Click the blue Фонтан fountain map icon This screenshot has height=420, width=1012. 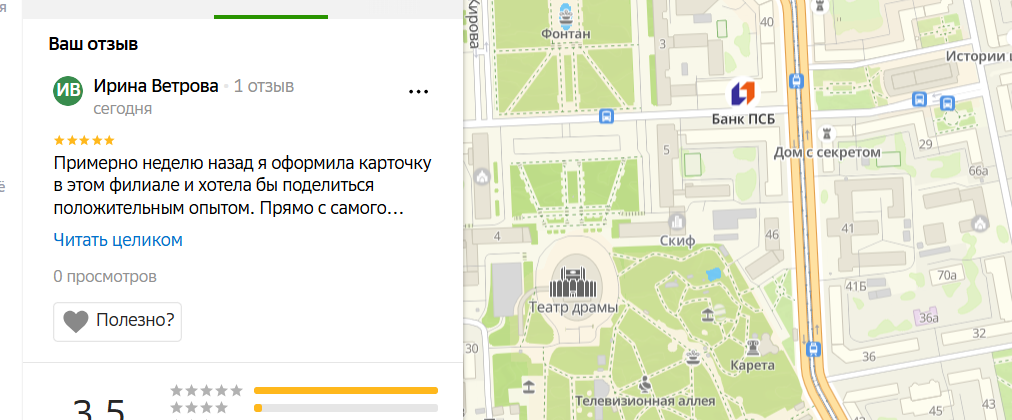[x=566, y=14]
